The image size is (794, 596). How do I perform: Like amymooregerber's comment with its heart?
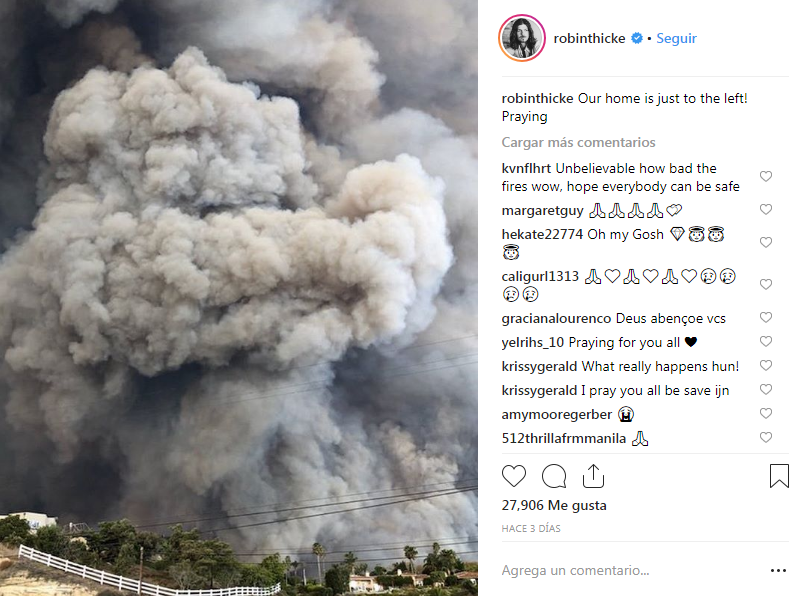tap(766, 413)
